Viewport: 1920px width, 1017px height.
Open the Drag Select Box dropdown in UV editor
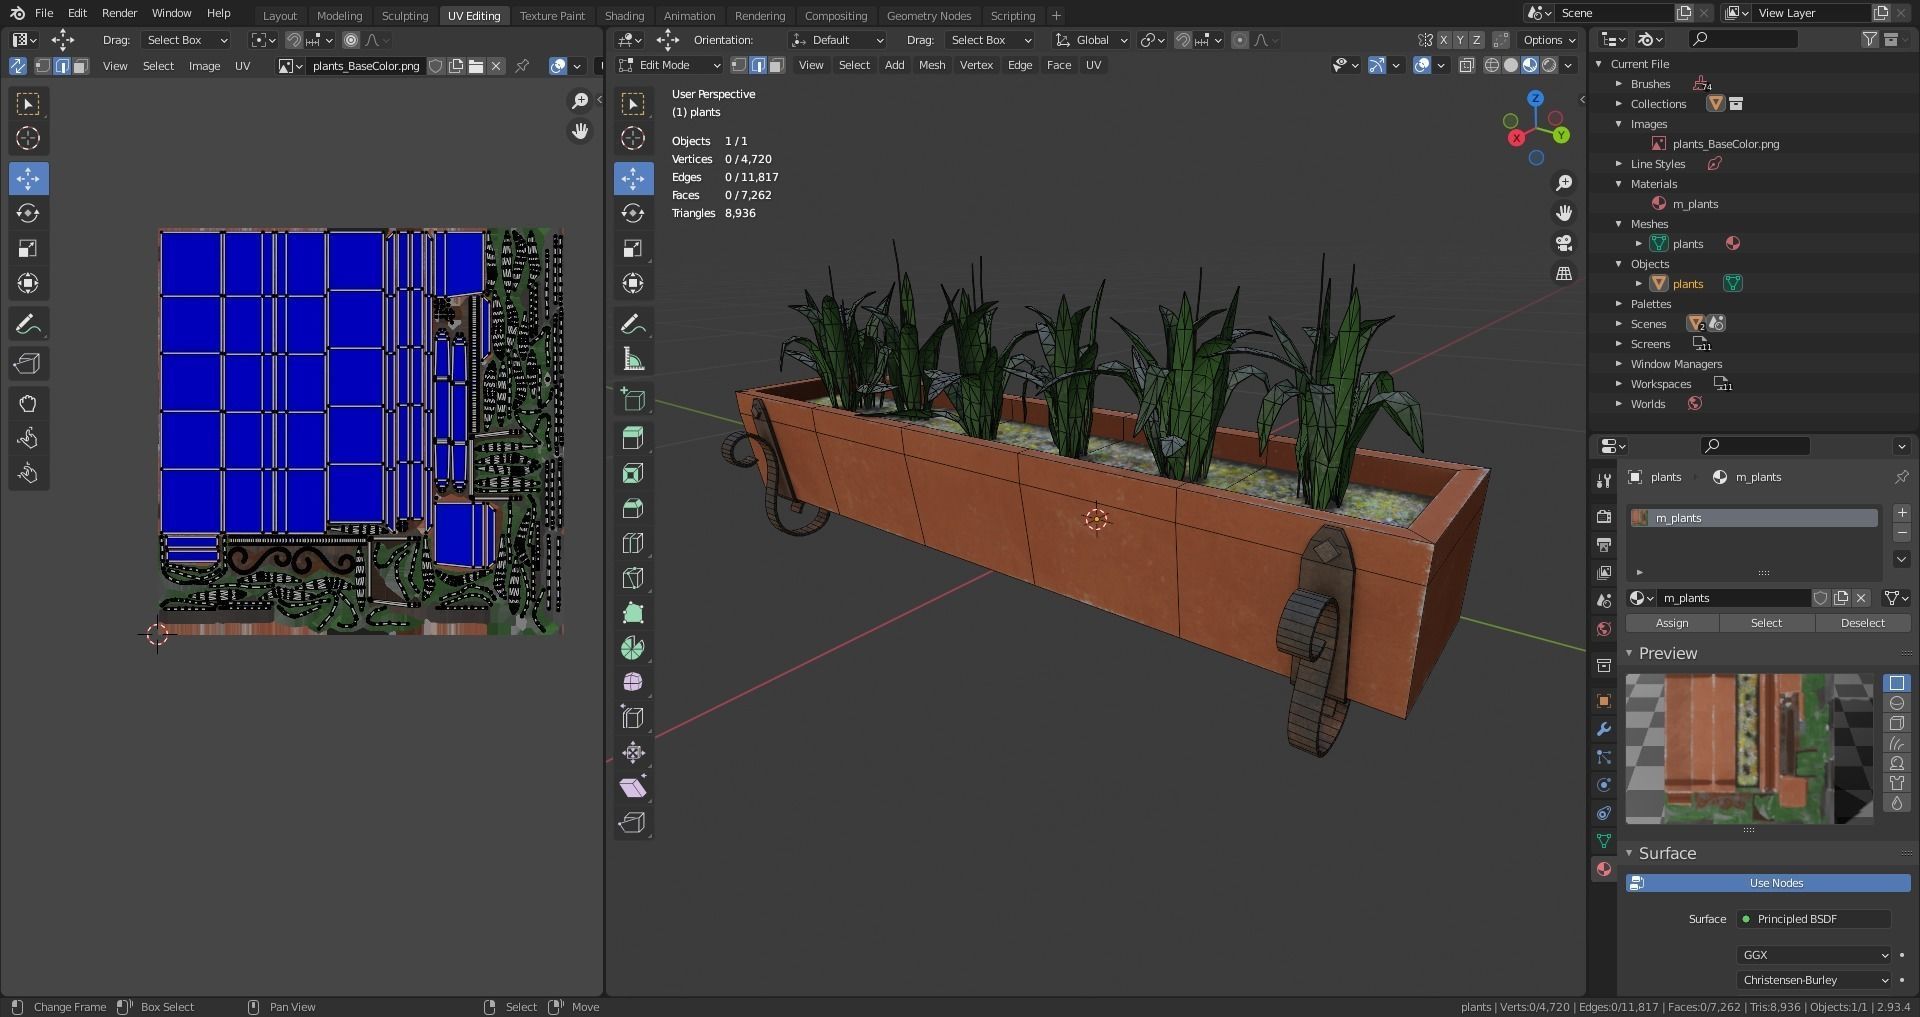187,40
